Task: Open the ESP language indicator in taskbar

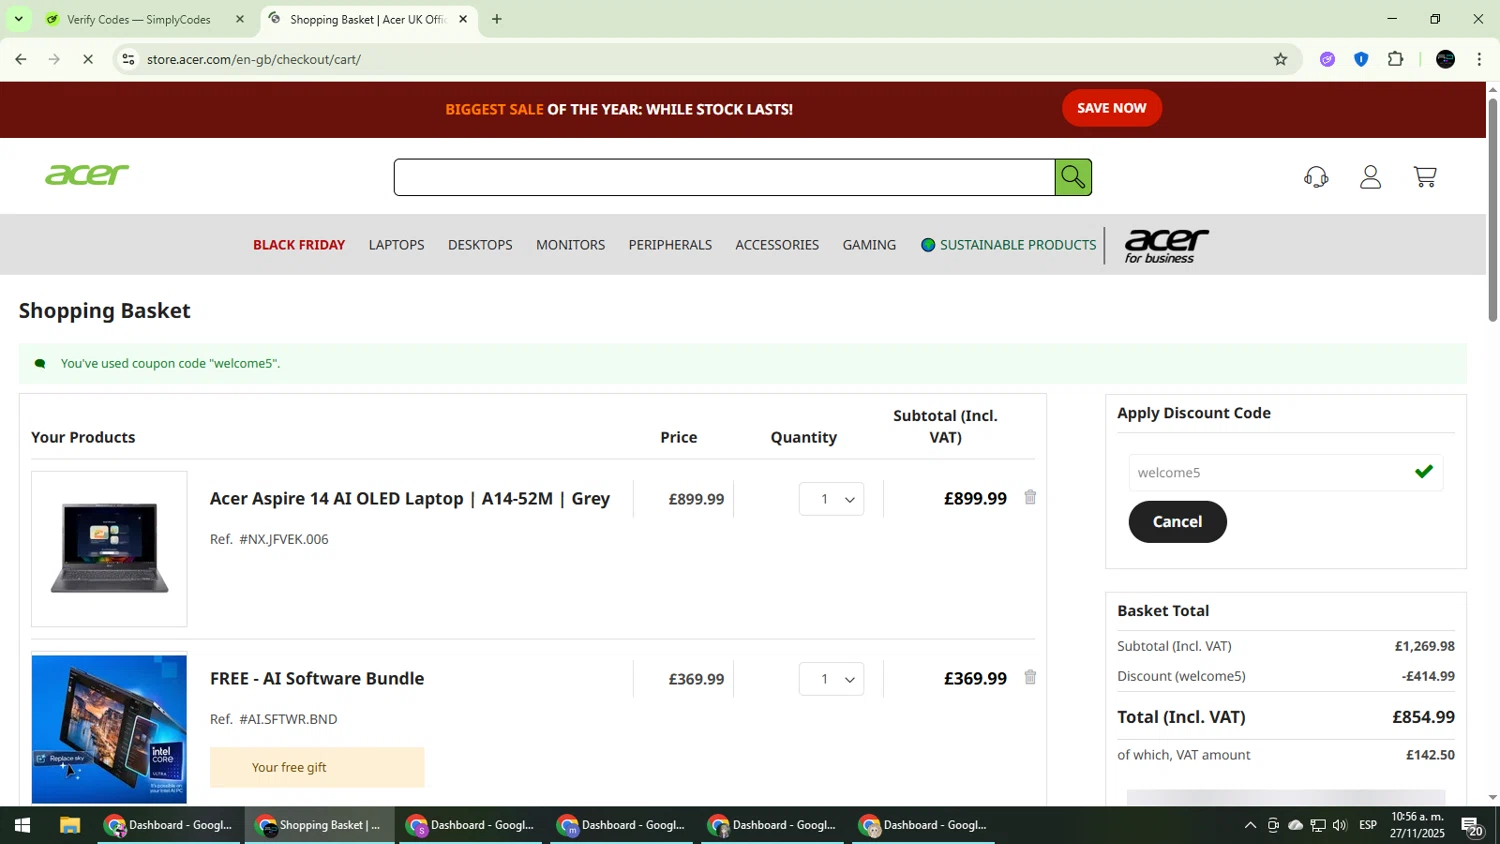Action: [x=1368, y=825]
